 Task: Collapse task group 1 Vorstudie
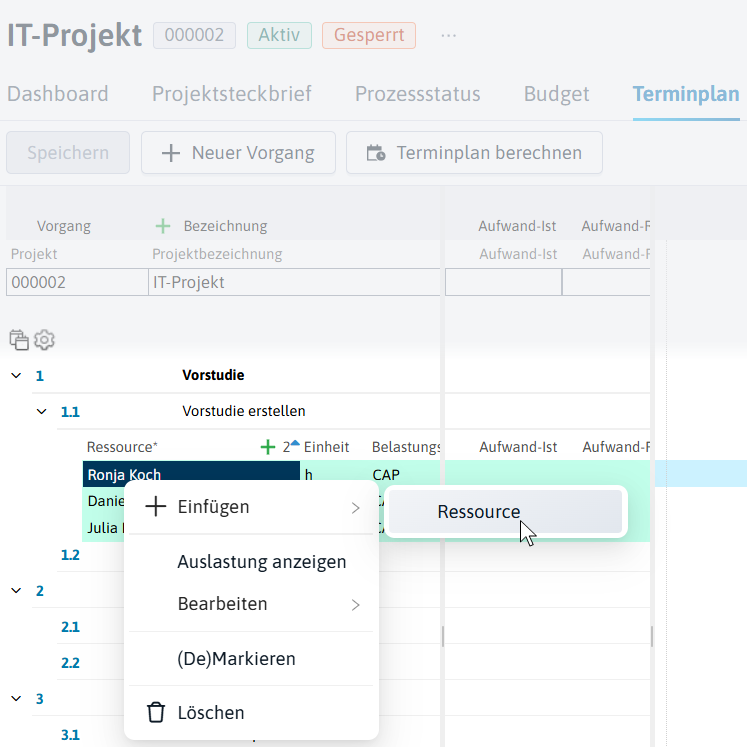coord(16,375)
